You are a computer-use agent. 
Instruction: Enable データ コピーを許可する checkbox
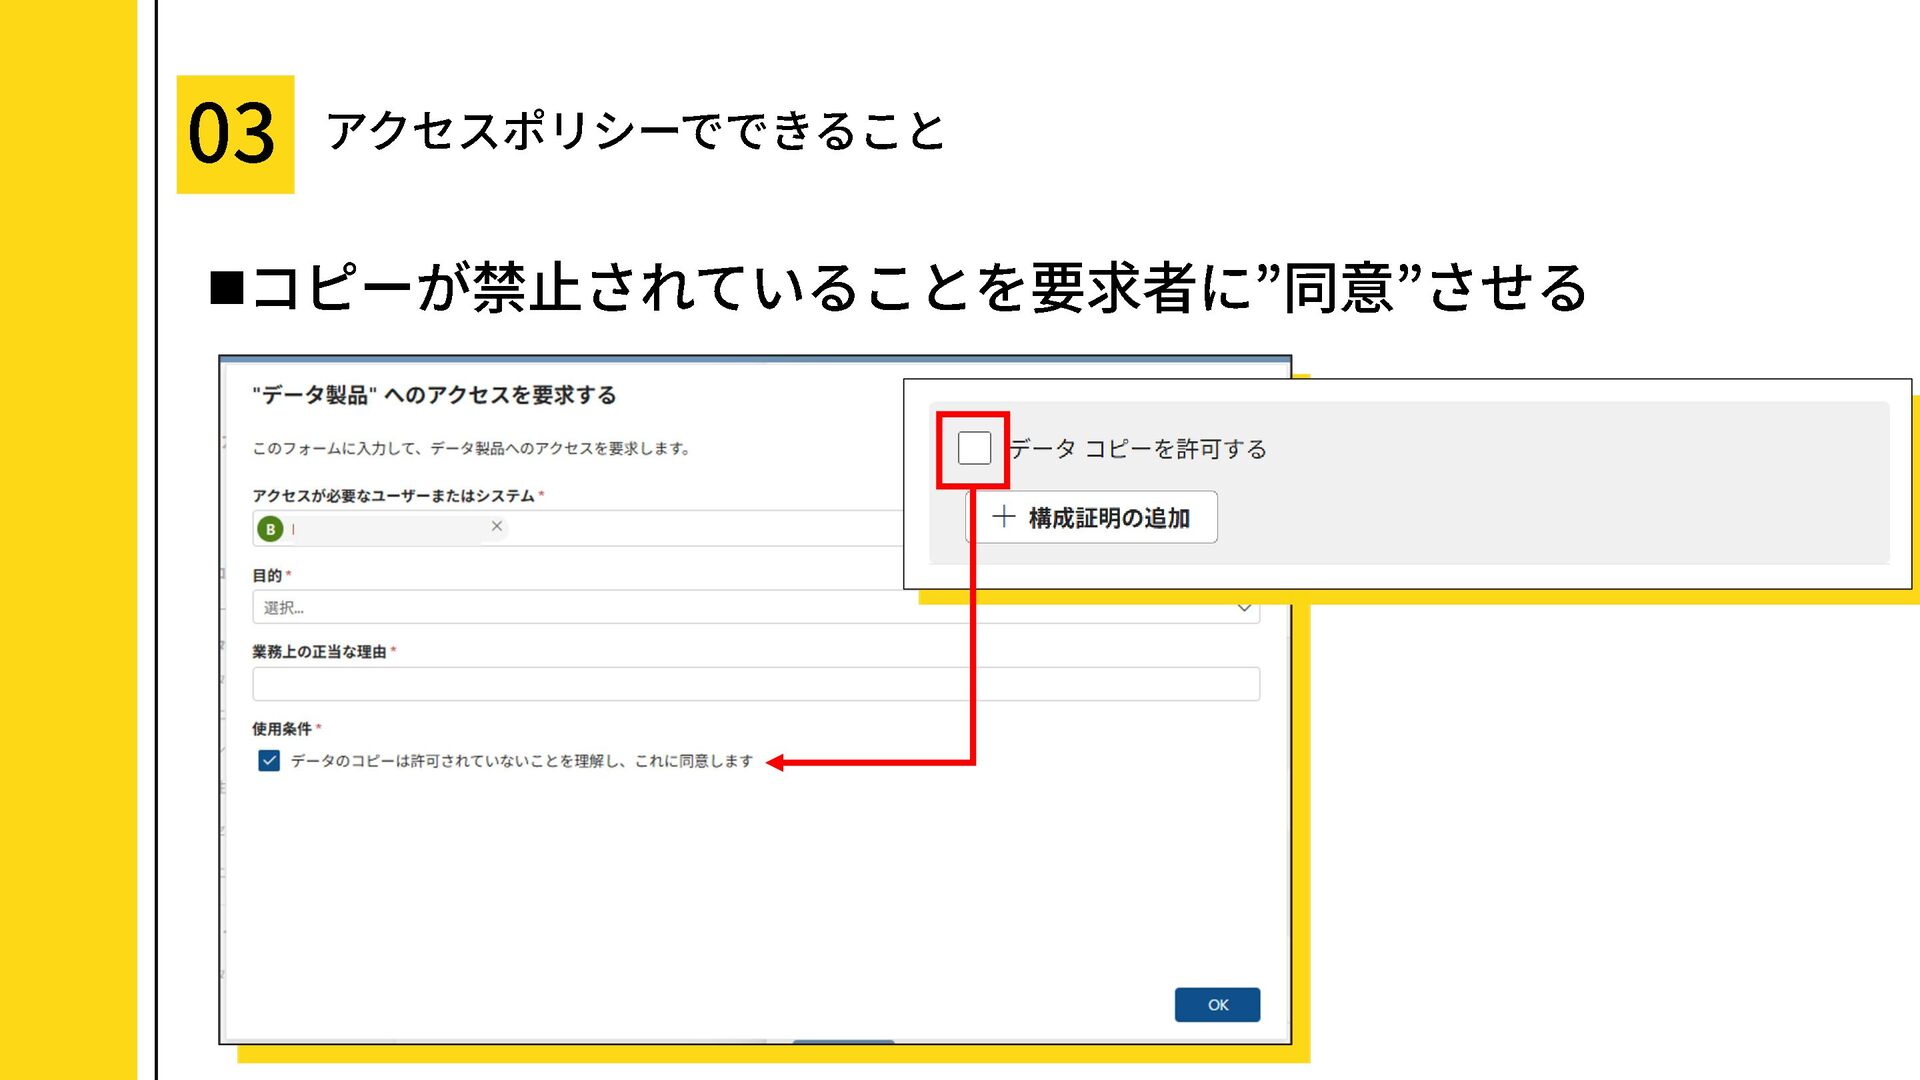[x=974, y=448]
